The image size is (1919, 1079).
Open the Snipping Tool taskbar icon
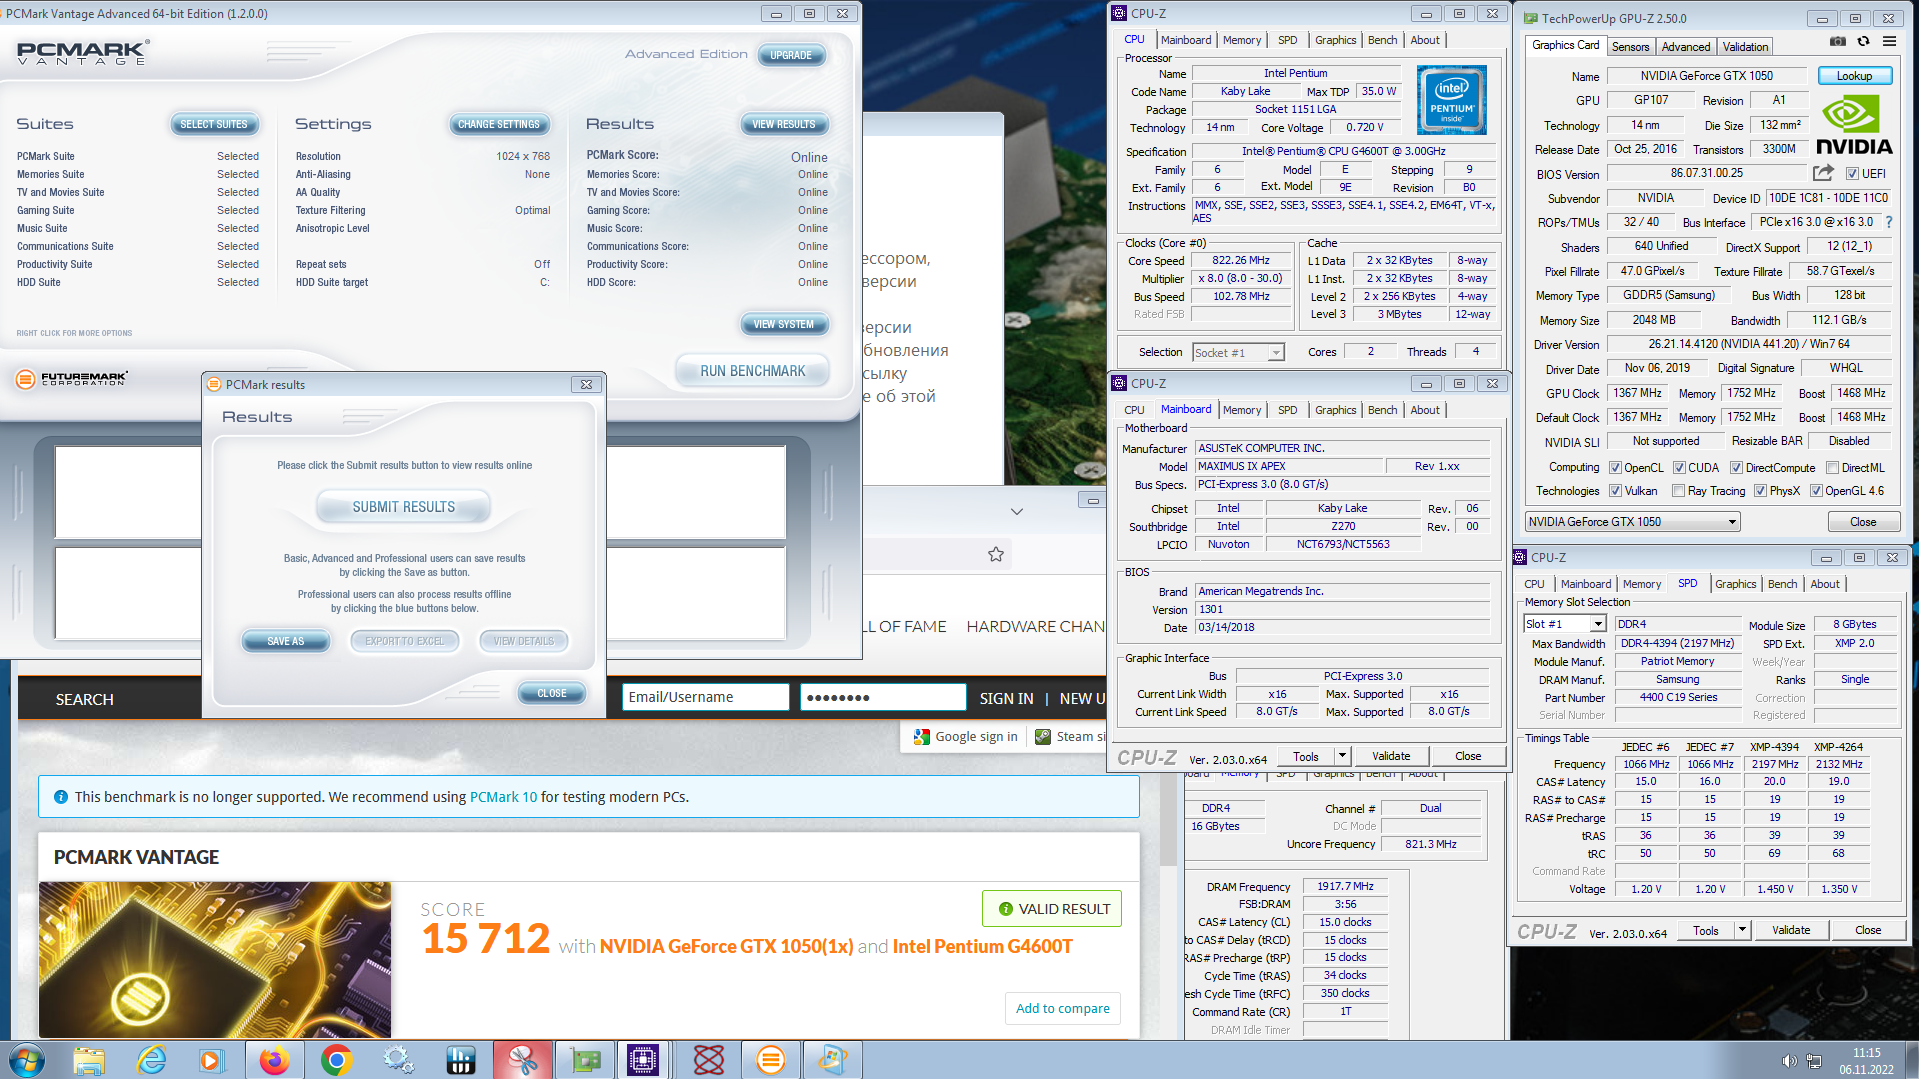pyautogui.click(x=522, y=1060)
